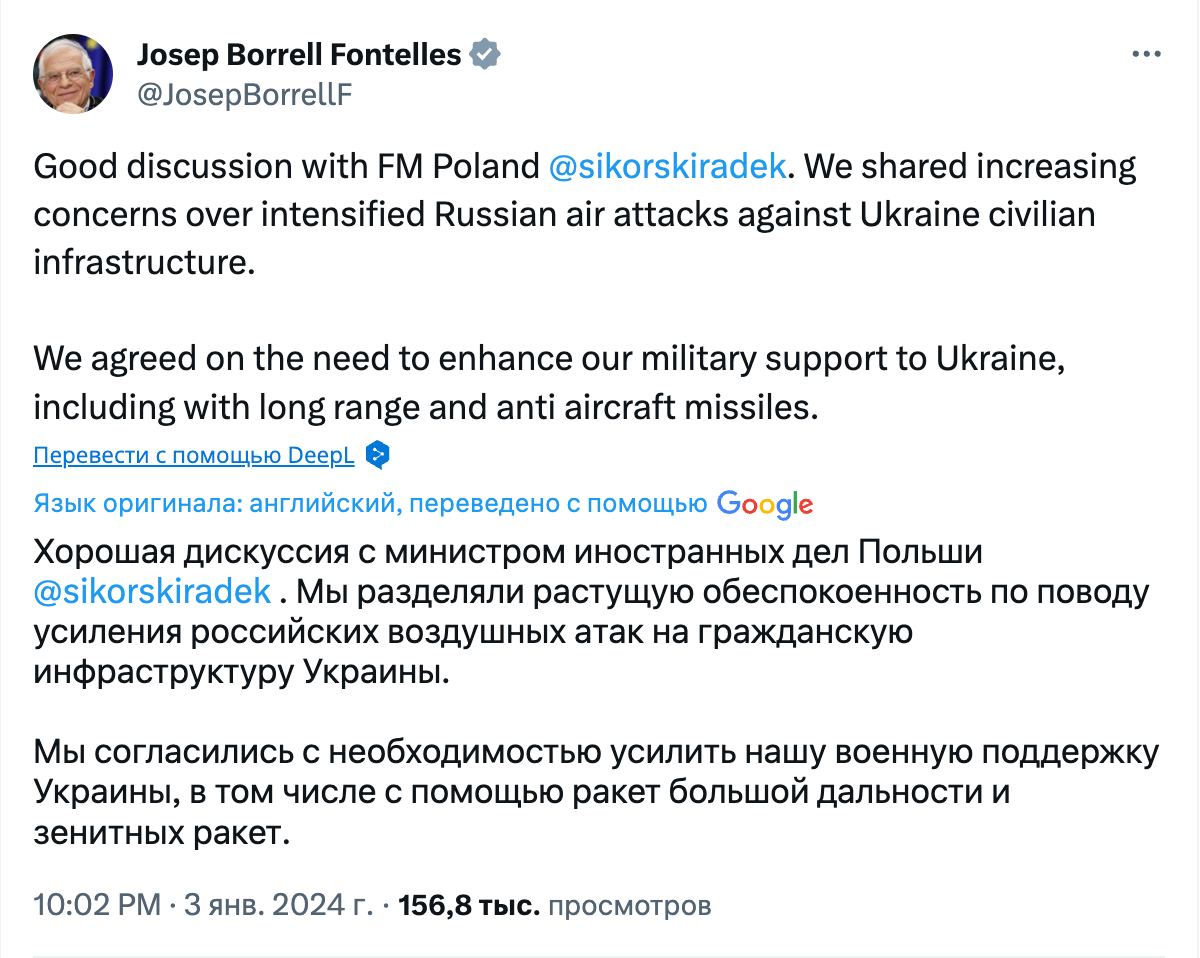Open the @JosepBorrellF handle
This screenshot has height=958, width=1200.
click(244, 94)
